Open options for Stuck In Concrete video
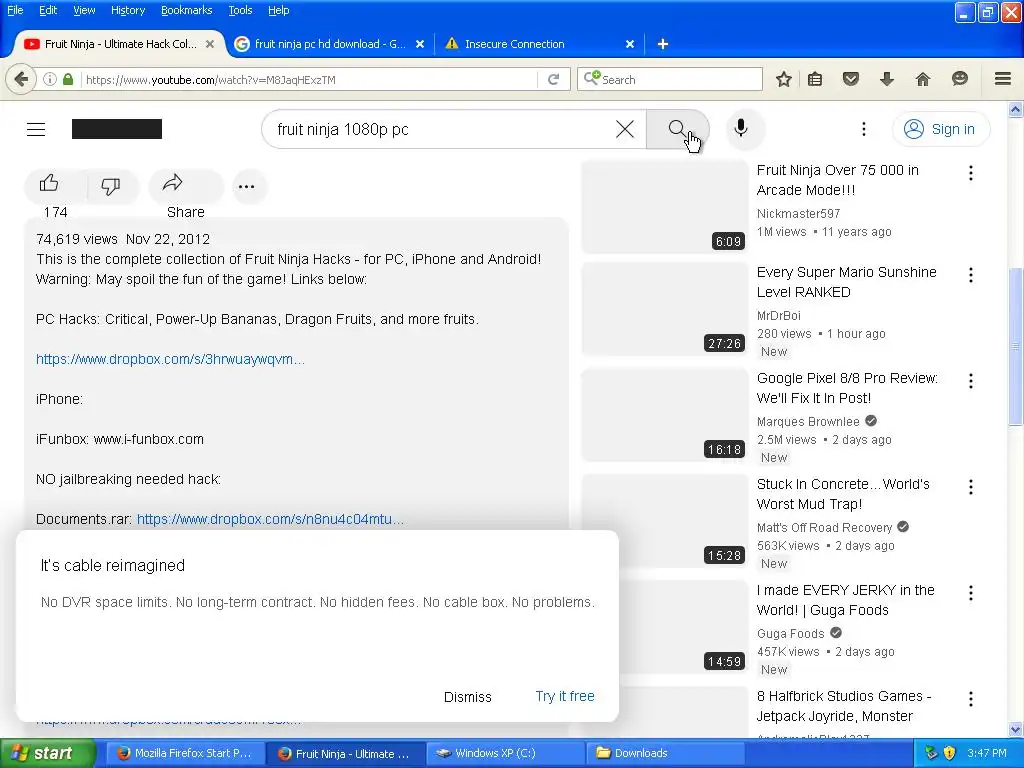 [x=970, y=487]
